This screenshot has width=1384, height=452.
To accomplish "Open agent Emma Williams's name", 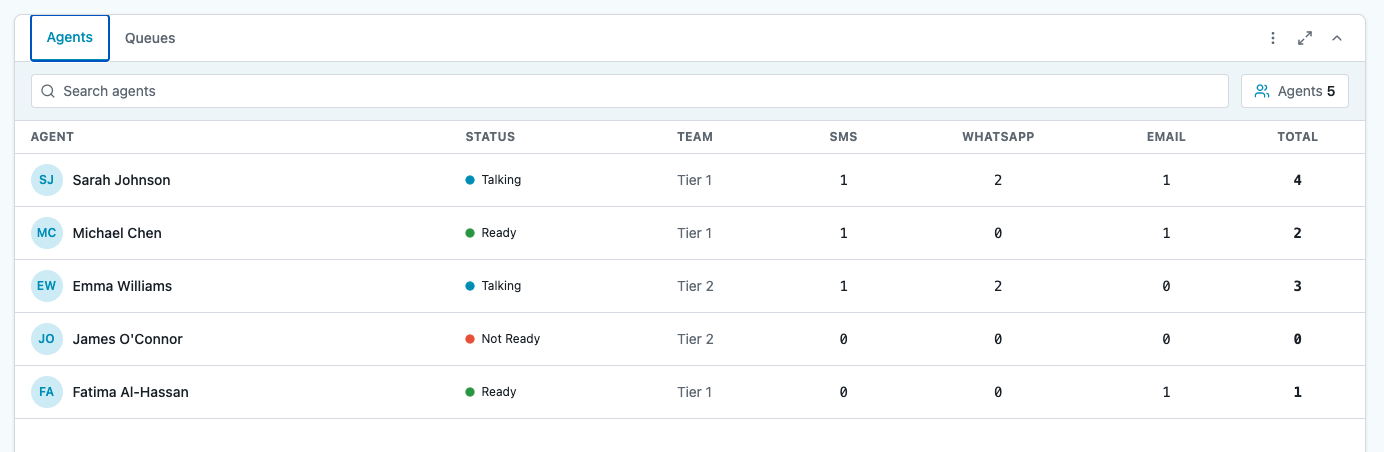I will click(x=123, y=286).
